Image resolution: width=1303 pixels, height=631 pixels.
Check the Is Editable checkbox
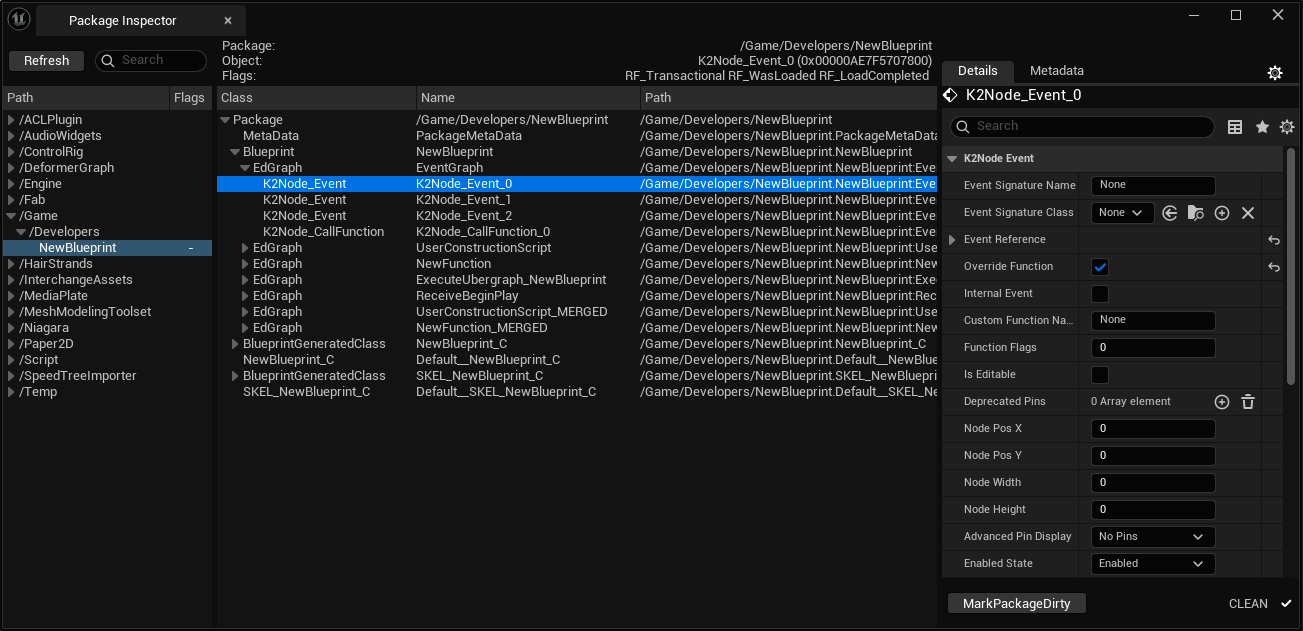tap(1100, 375)
